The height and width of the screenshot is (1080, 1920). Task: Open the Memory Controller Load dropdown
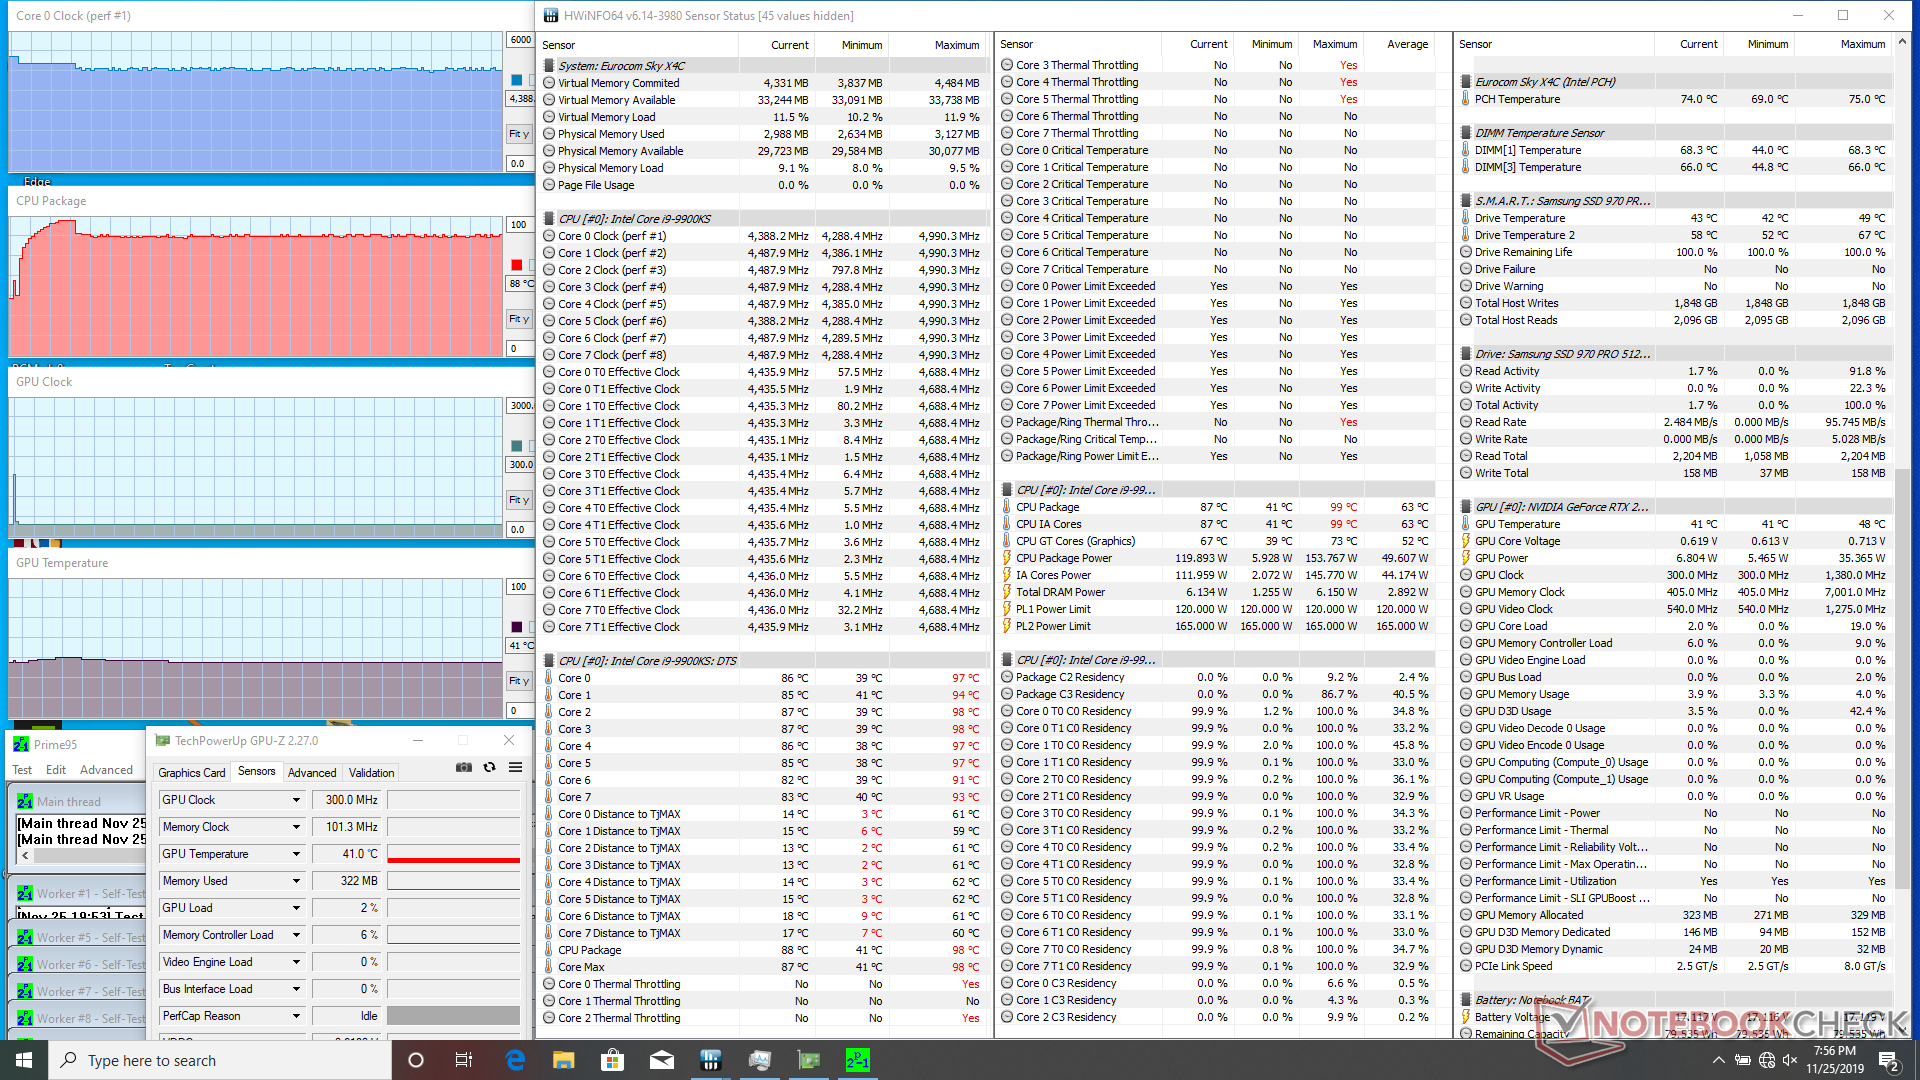click(x=296, y=935)
